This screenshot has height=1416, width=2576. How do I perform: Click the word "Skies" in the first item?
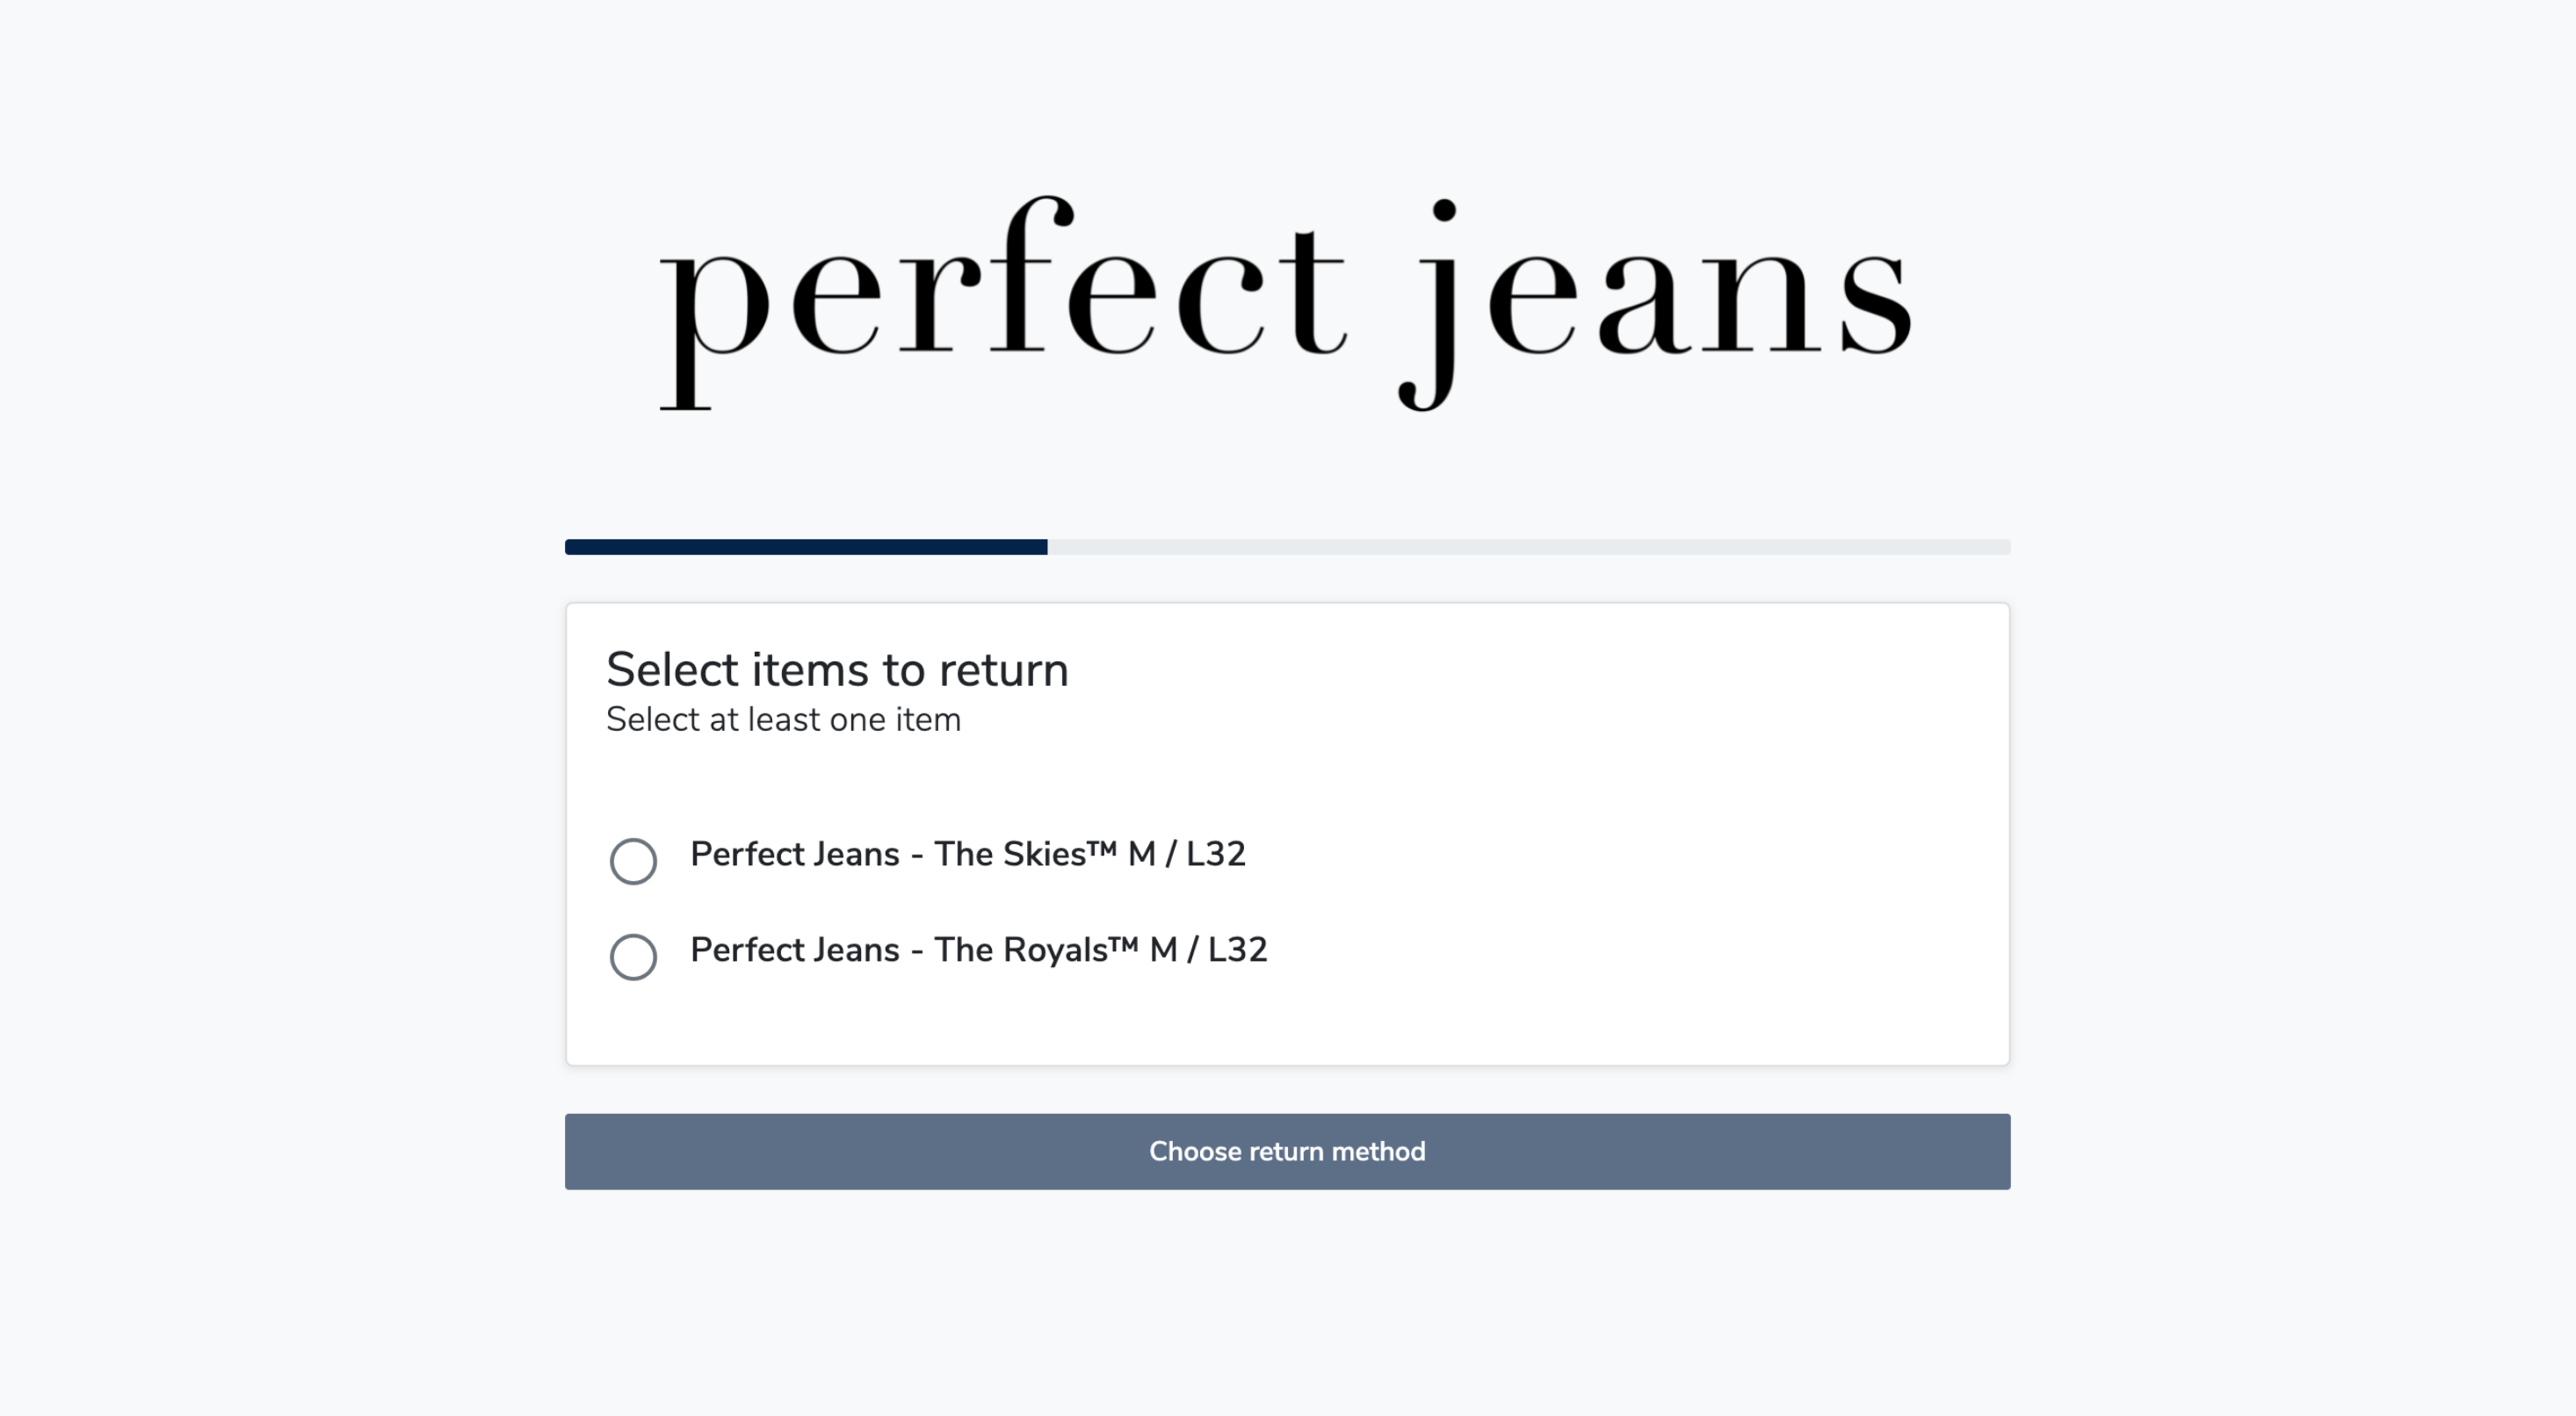click(x=1044, y=854)
